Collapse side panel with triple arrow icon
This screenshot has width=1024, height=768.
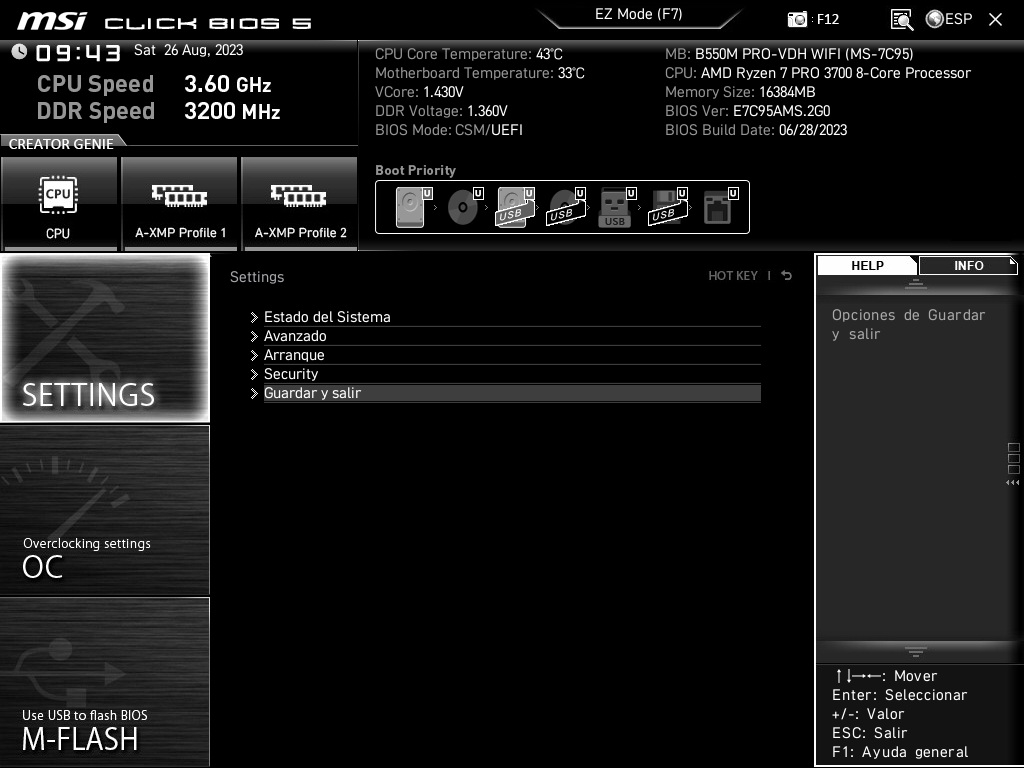1012,483
